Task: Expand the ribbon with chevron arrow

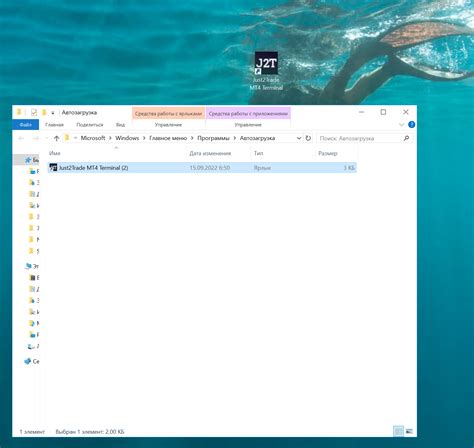Action: 402,124
